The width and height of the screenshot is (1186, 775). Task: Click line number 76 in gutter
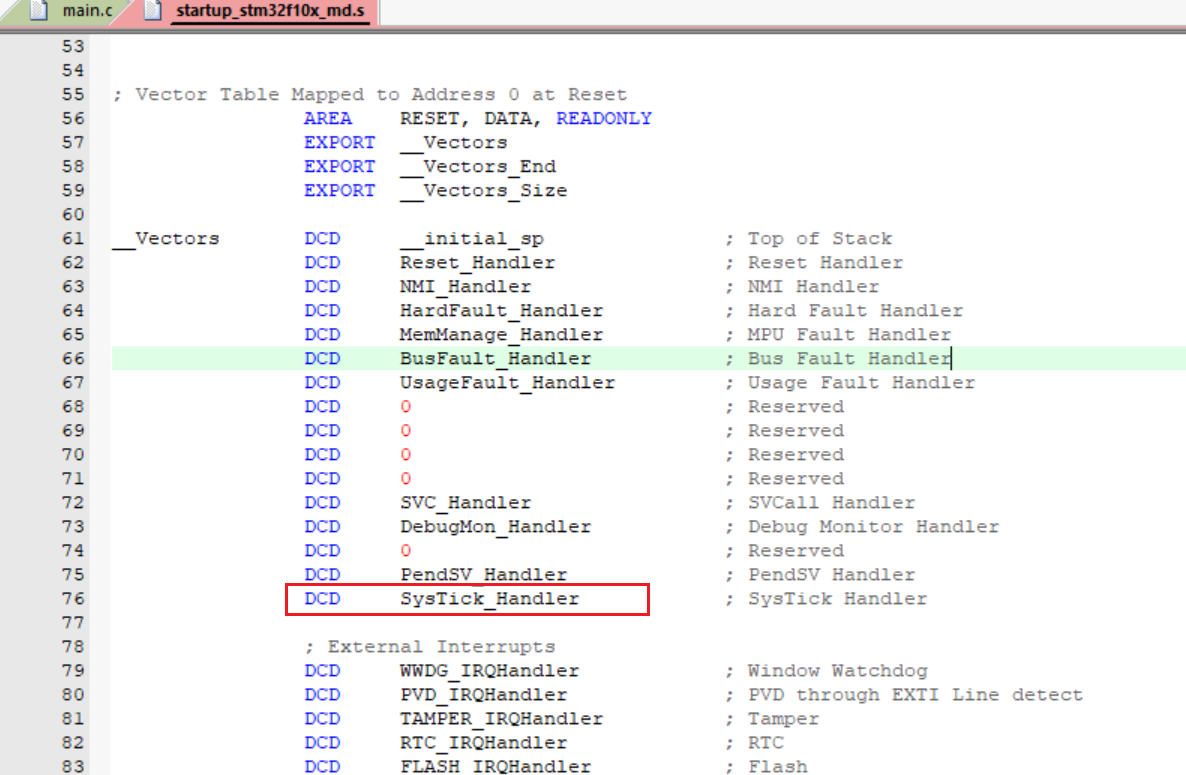pyautogui.click(x=73, y=599)
